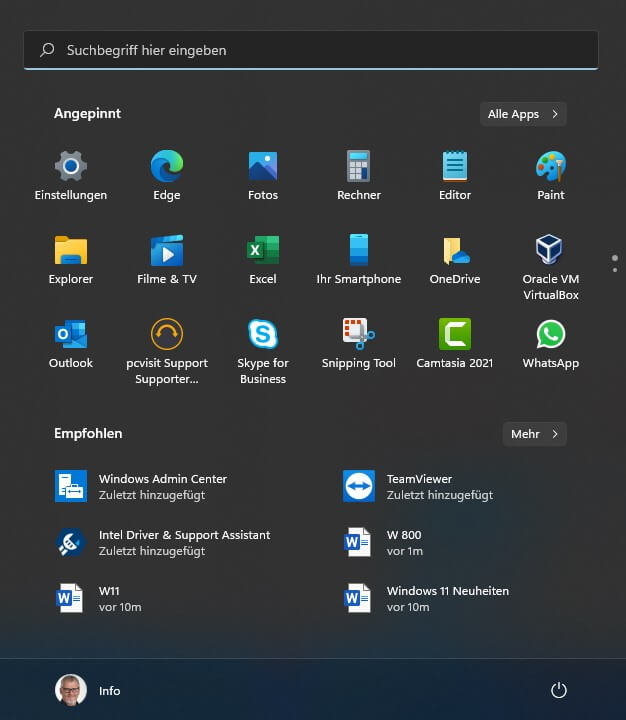Open the Einstellungen app

coord(71,176)
